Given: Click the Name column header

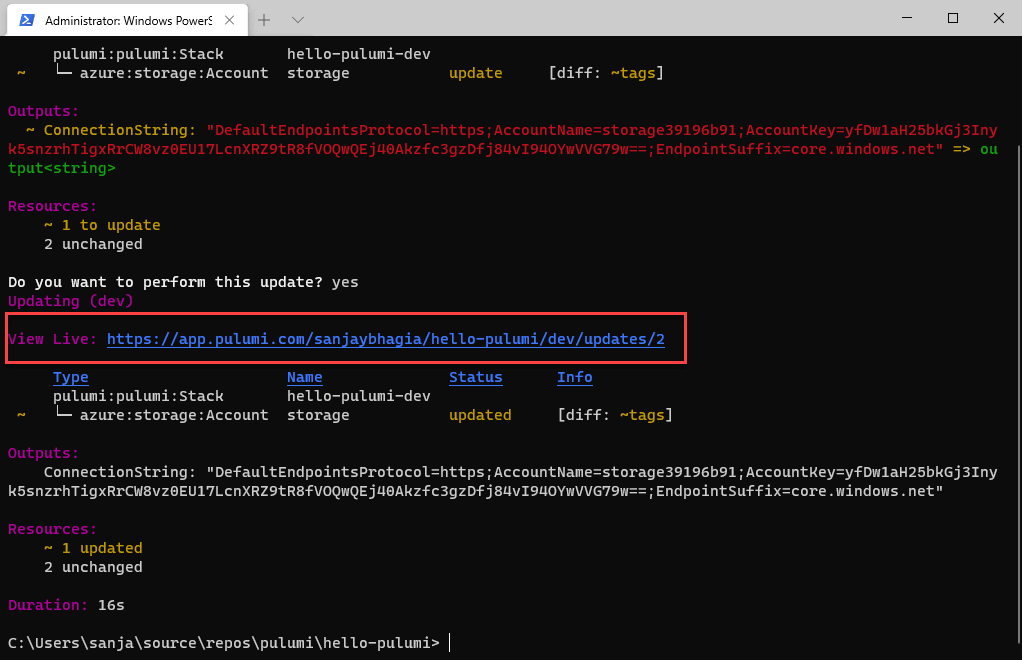Looking at the screenshot, I should [x=304, y=377].
